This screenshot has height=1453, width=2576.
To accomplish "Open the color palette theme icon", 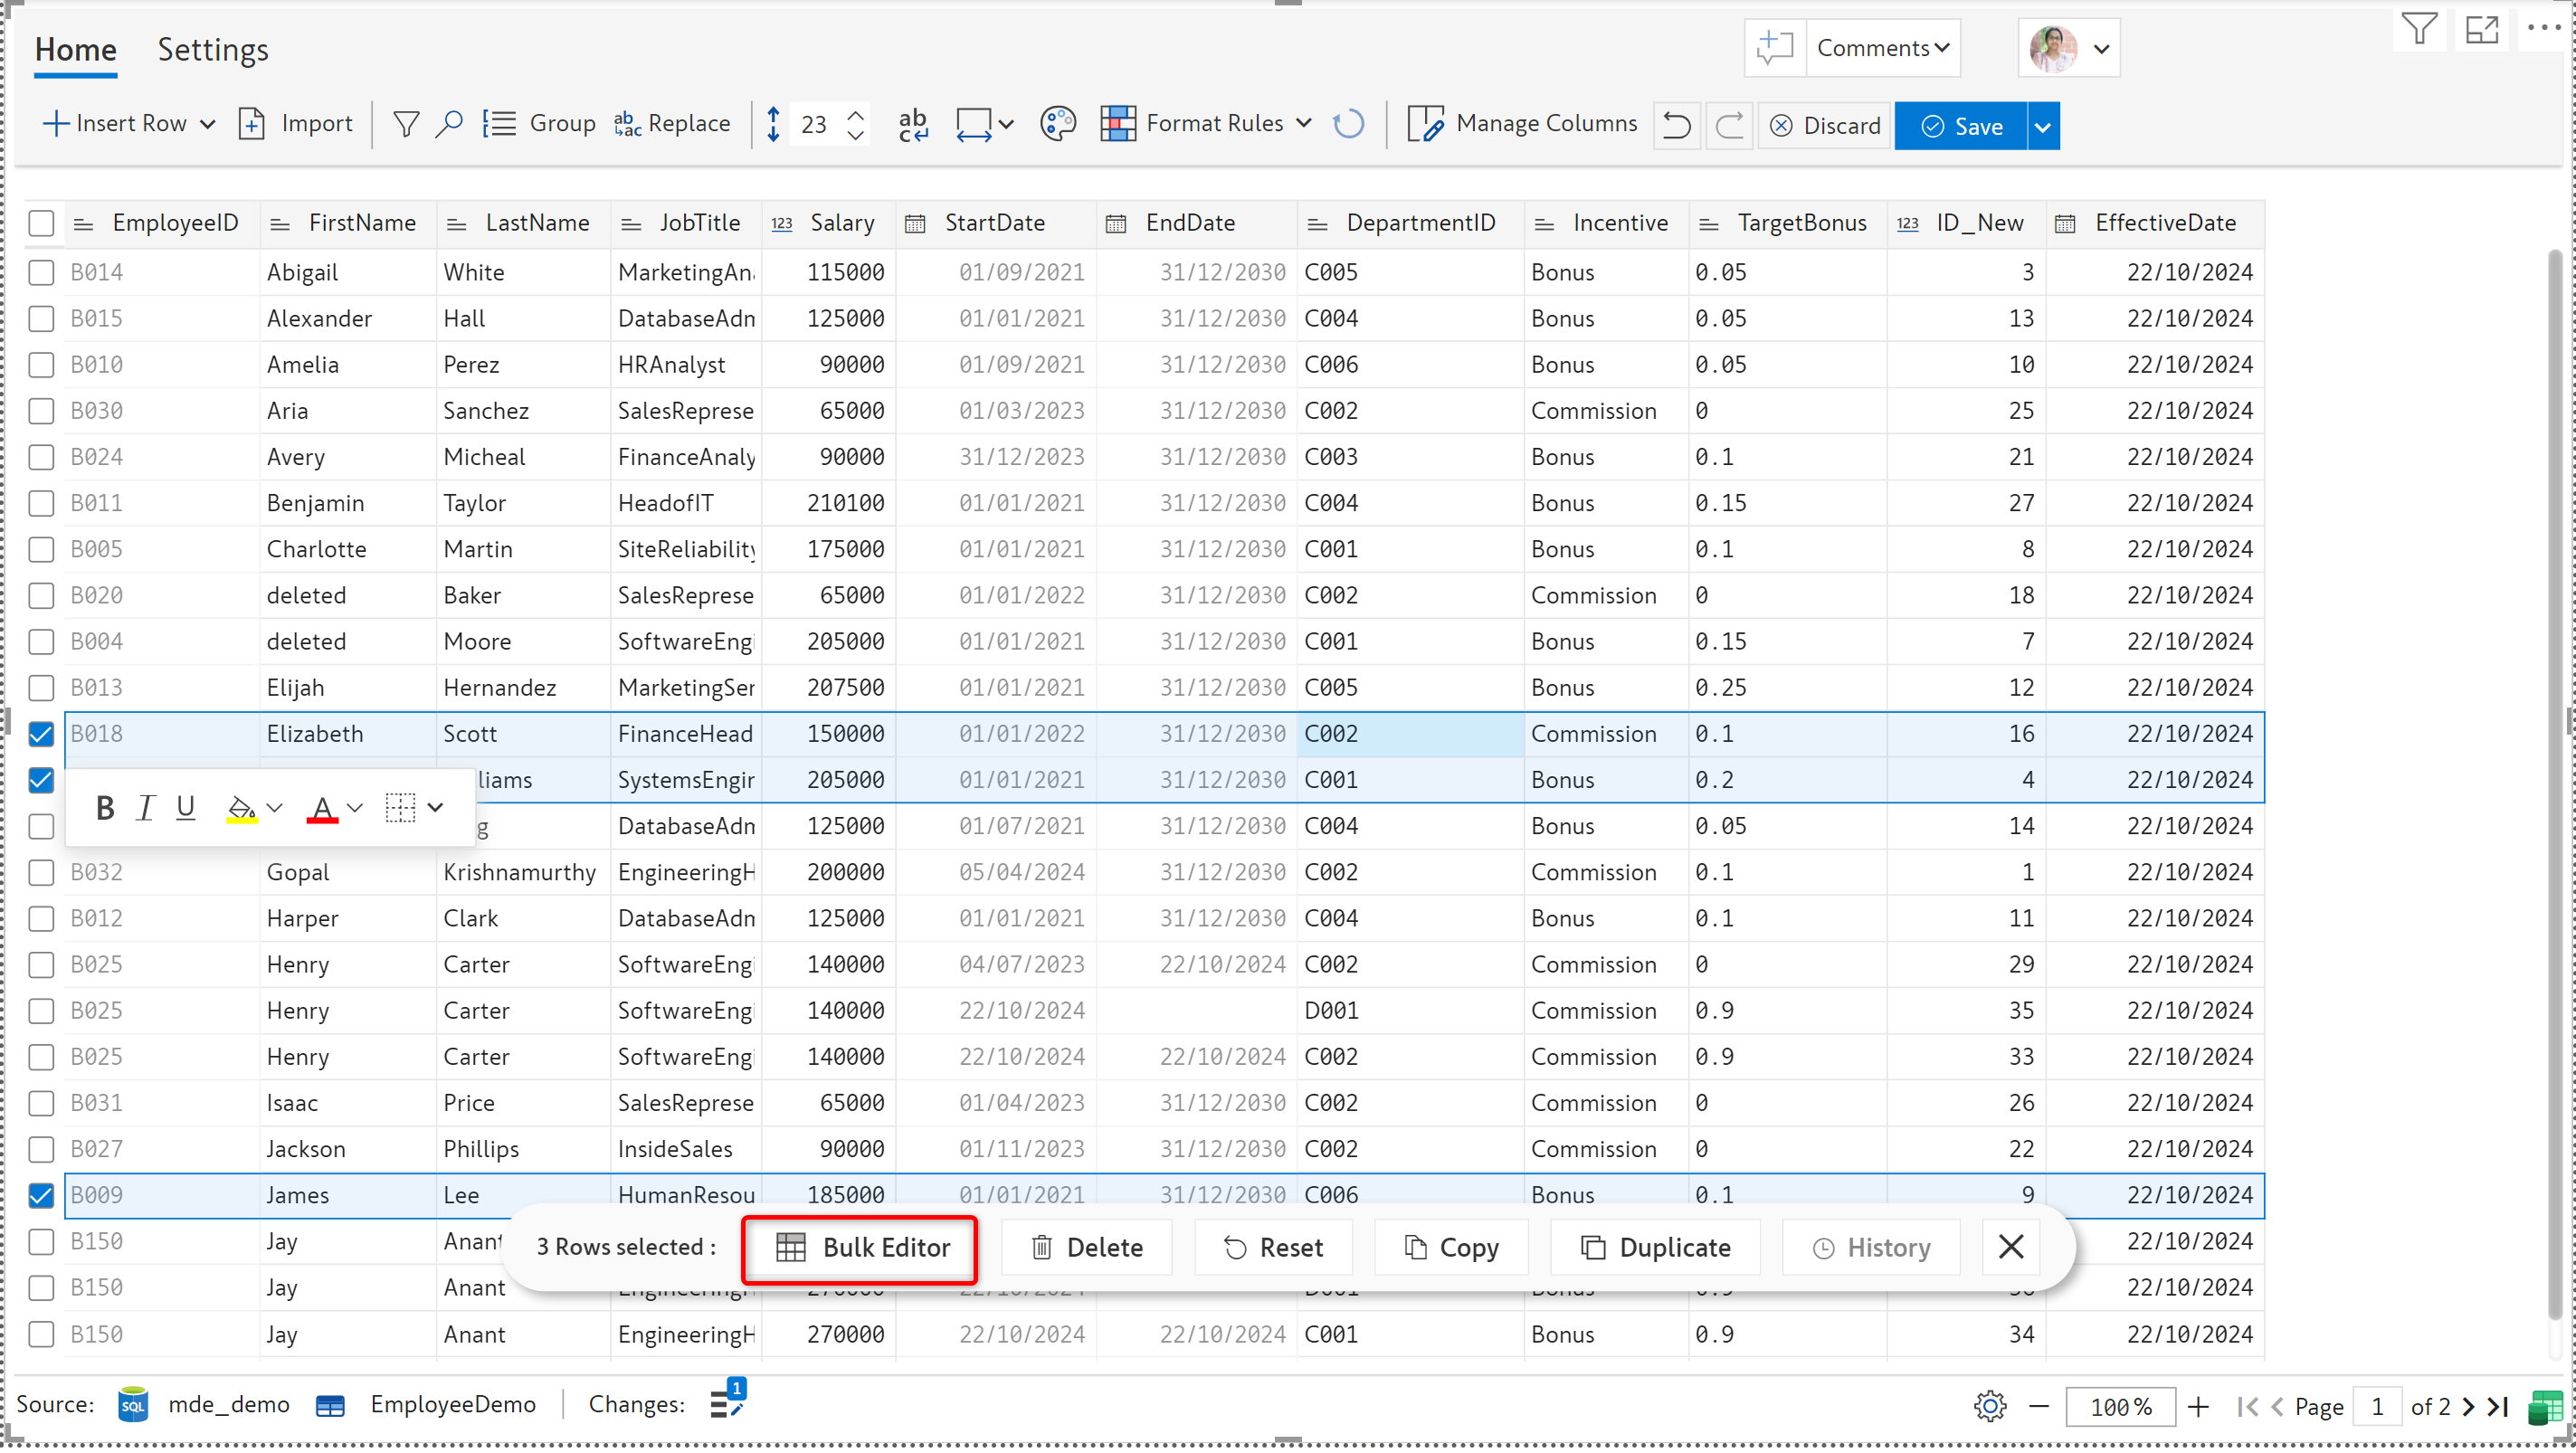I will pos(1057,124).
